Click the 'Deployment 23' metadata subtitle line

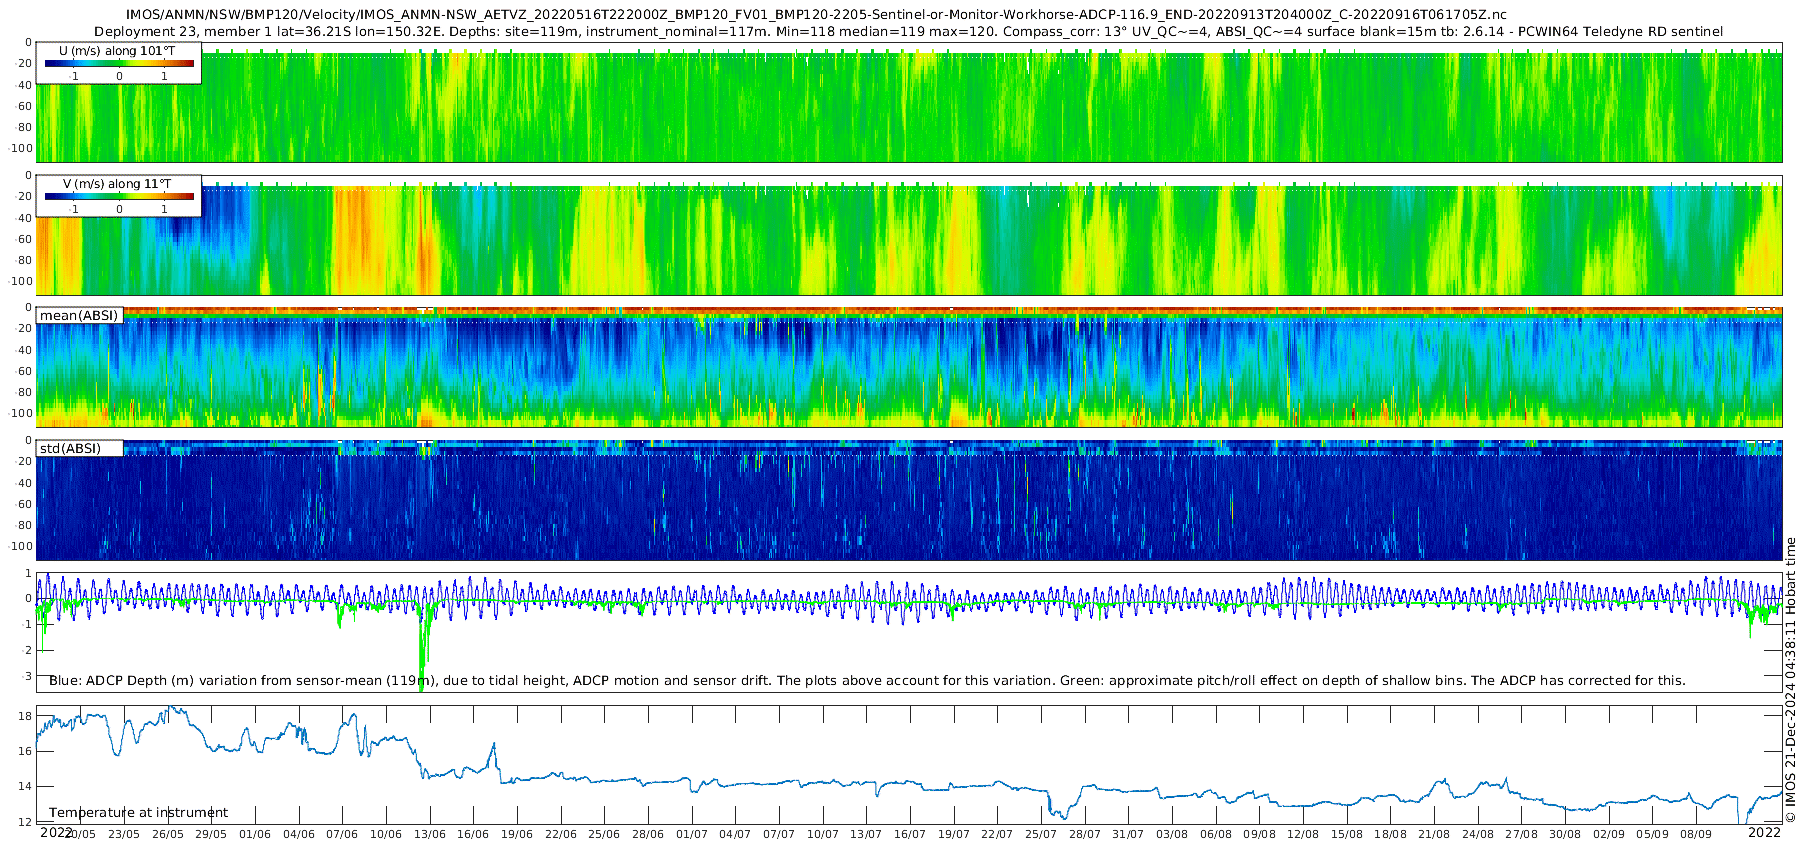point(908,31)
